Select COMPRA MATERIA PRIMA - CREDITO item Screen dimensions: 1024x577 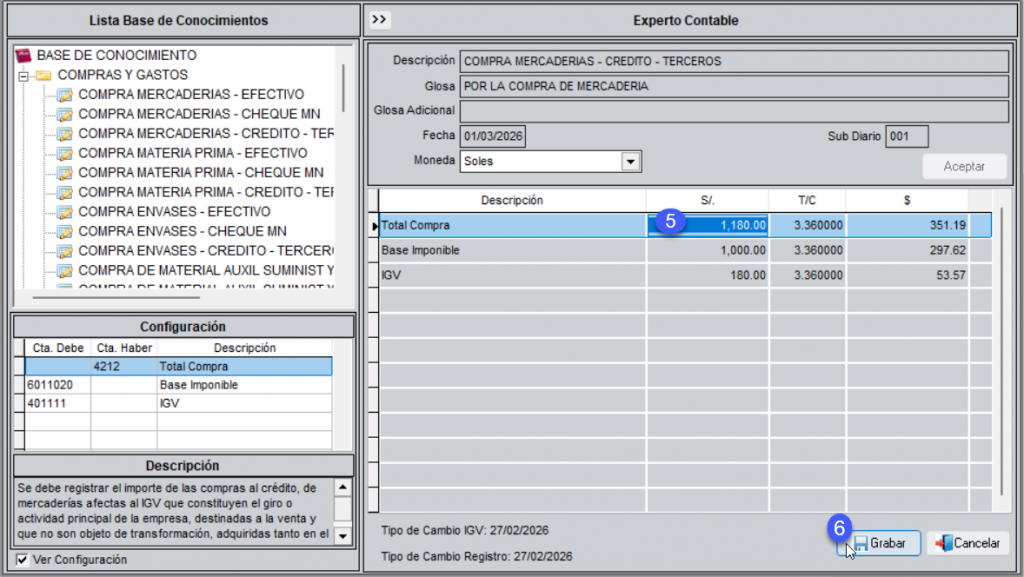[x=206, y=193]
